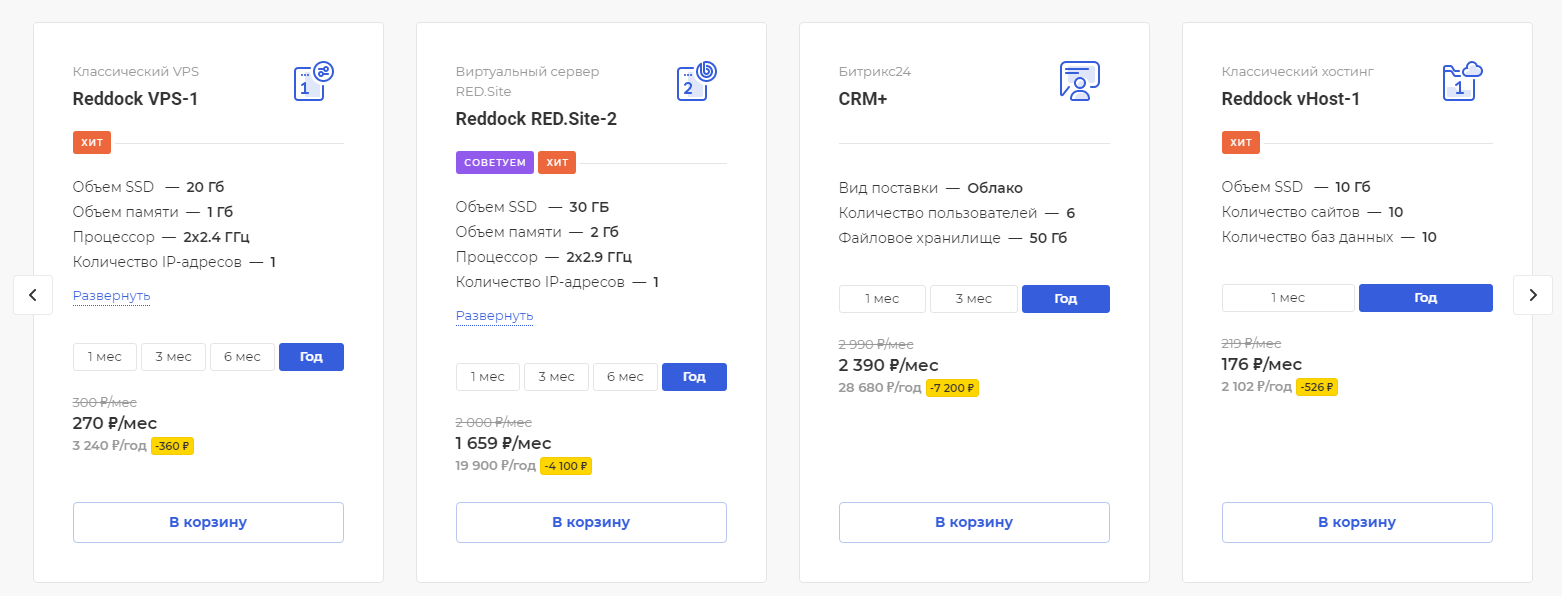Viewport: 1562px width, 596px height.
Task: Add Reddock vHost-1 to cart
Action: point(1357,522)
